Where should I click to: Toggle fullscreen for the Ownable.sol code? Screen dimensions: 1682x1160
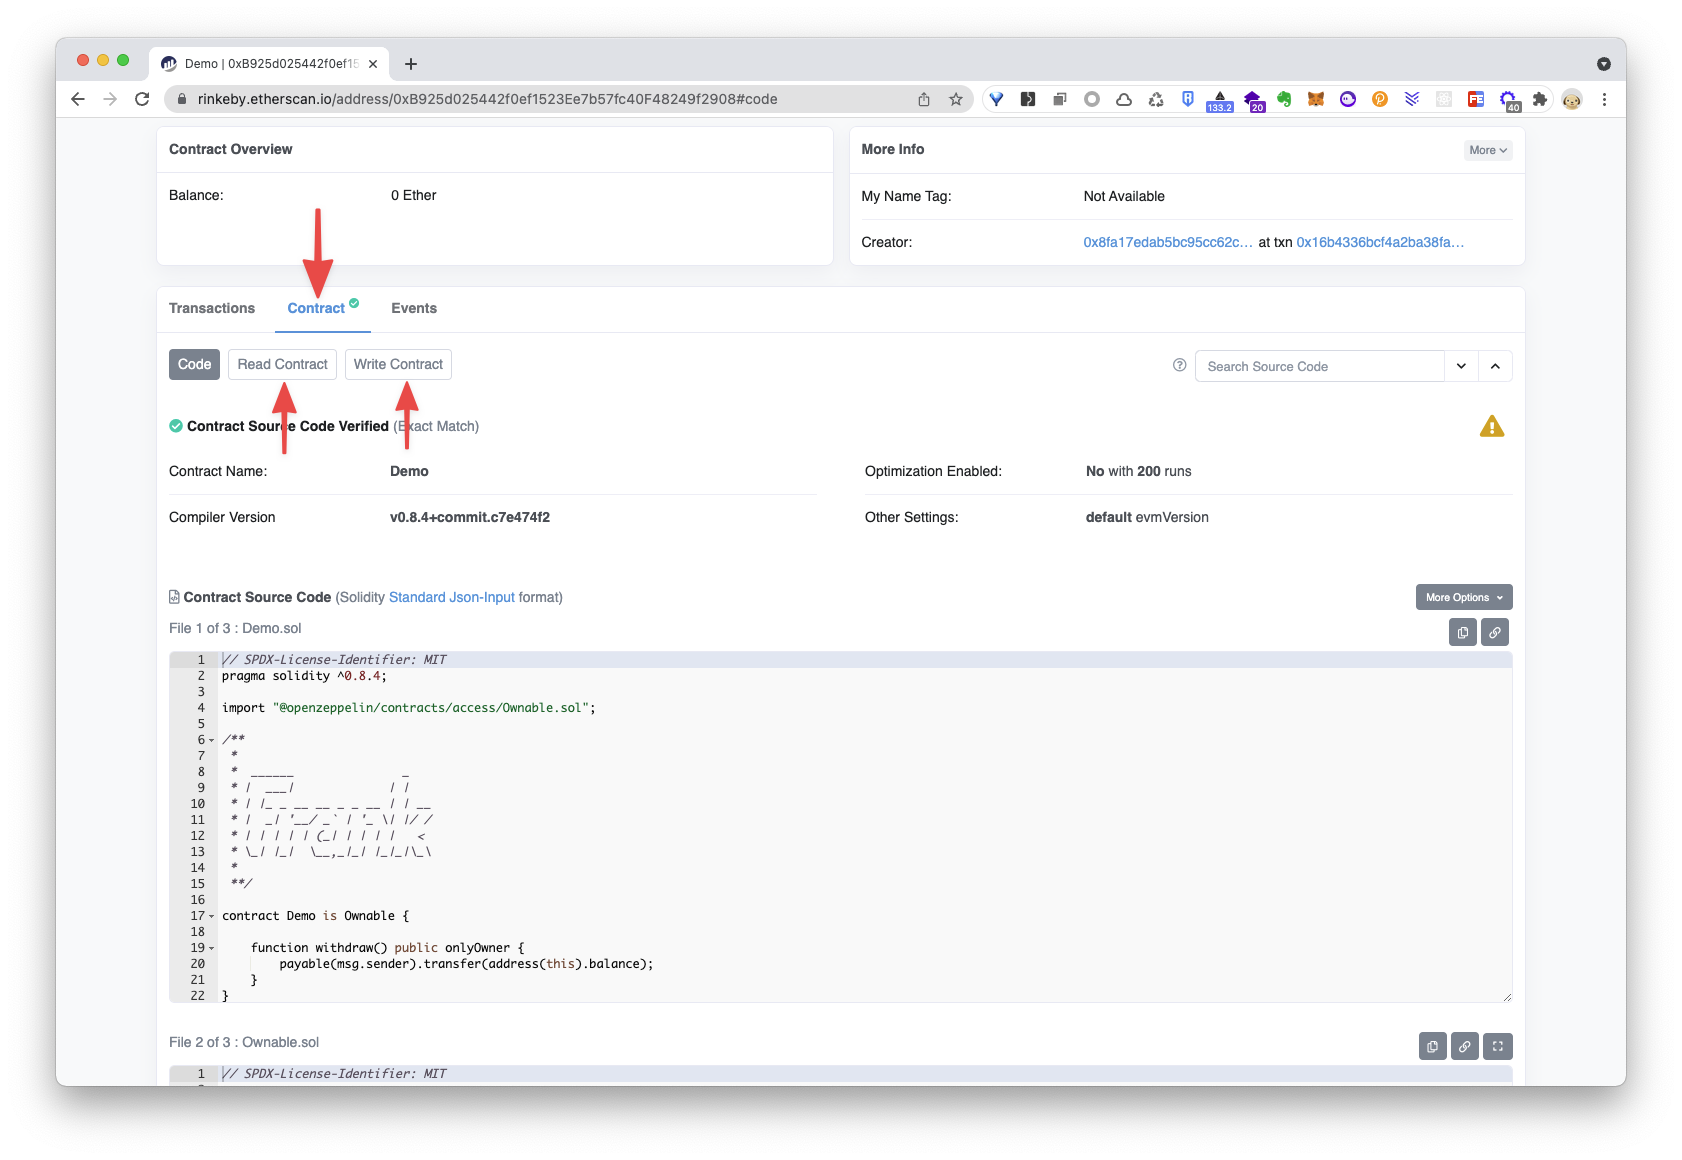1497,1046
